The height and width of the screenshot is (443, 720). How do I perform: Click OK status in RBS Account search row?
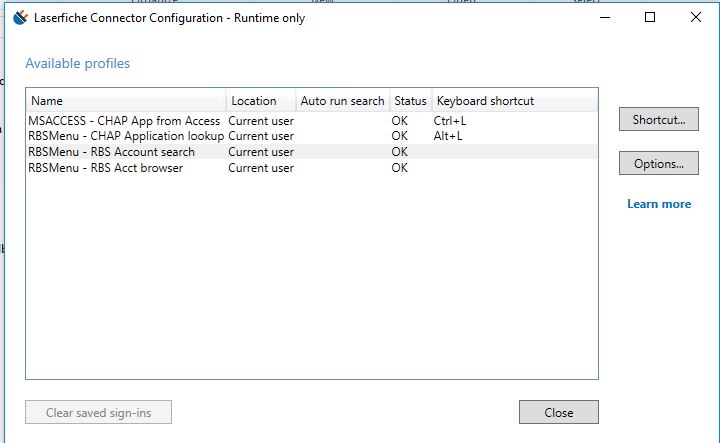pos(399,151)
